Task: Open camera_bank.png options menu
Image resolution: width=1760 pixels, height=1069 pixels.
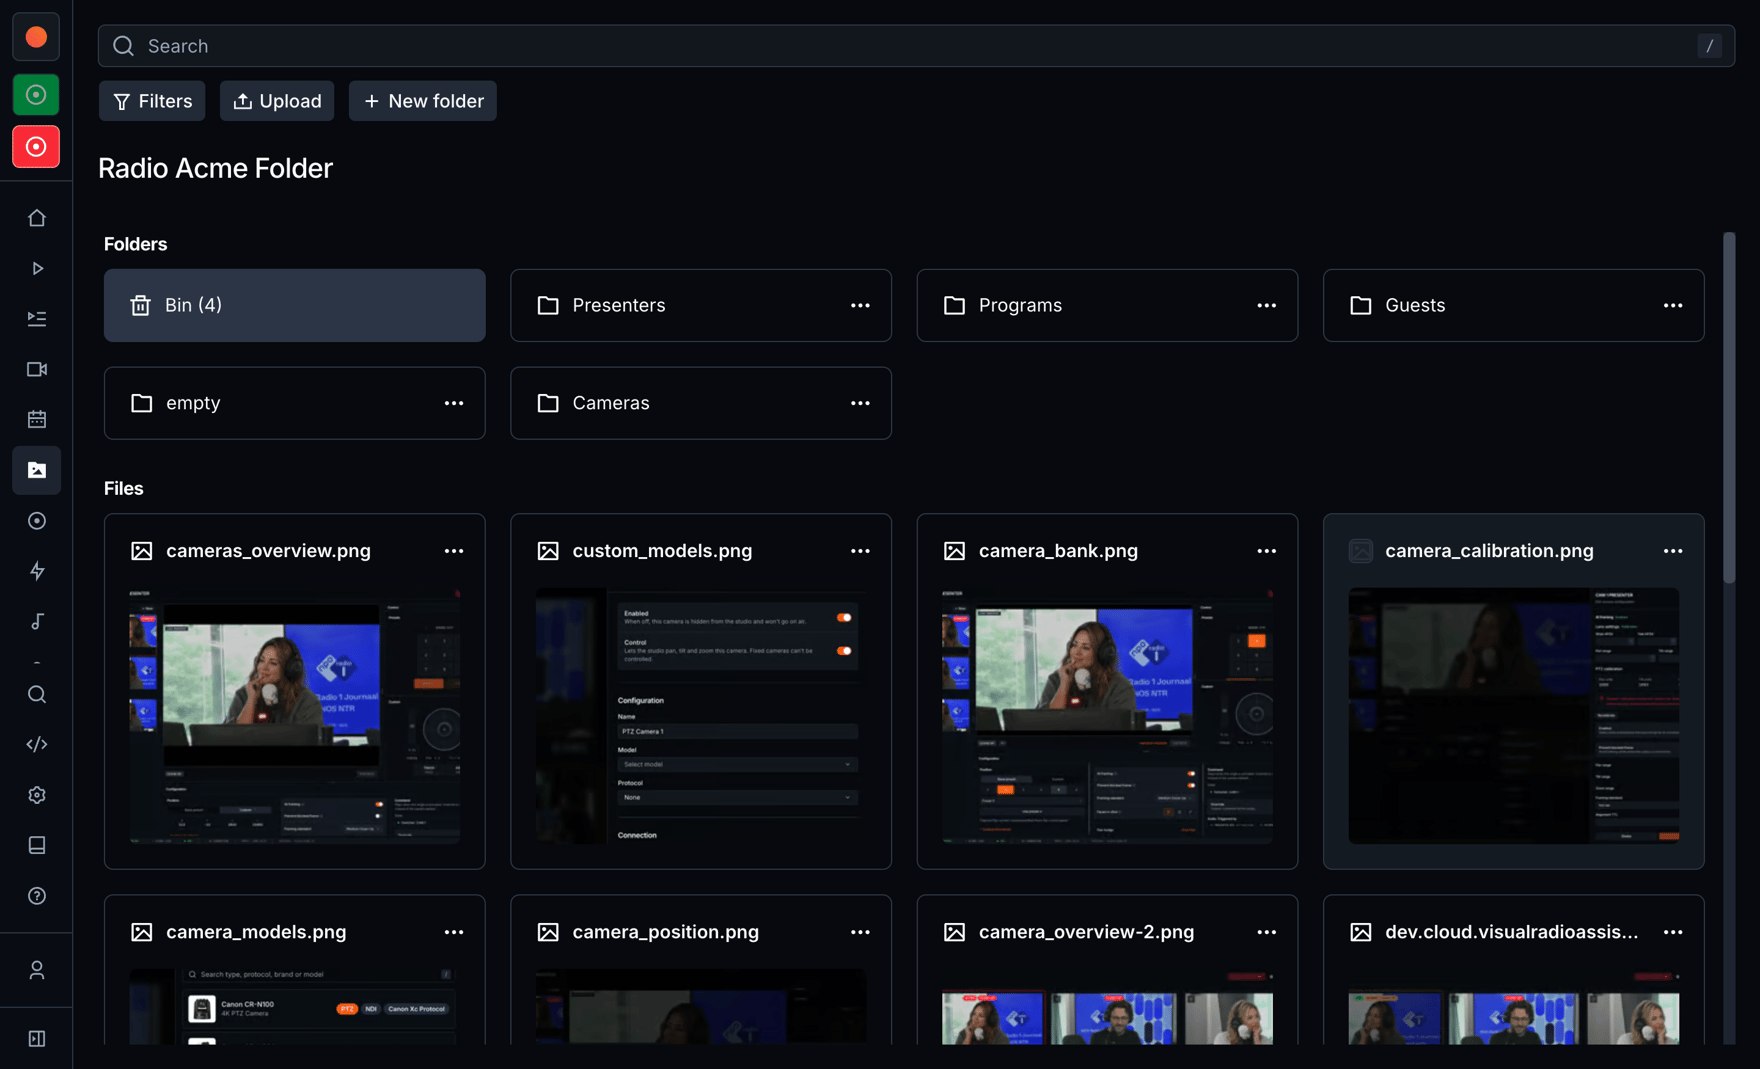Action: (x=1267, y=551)
